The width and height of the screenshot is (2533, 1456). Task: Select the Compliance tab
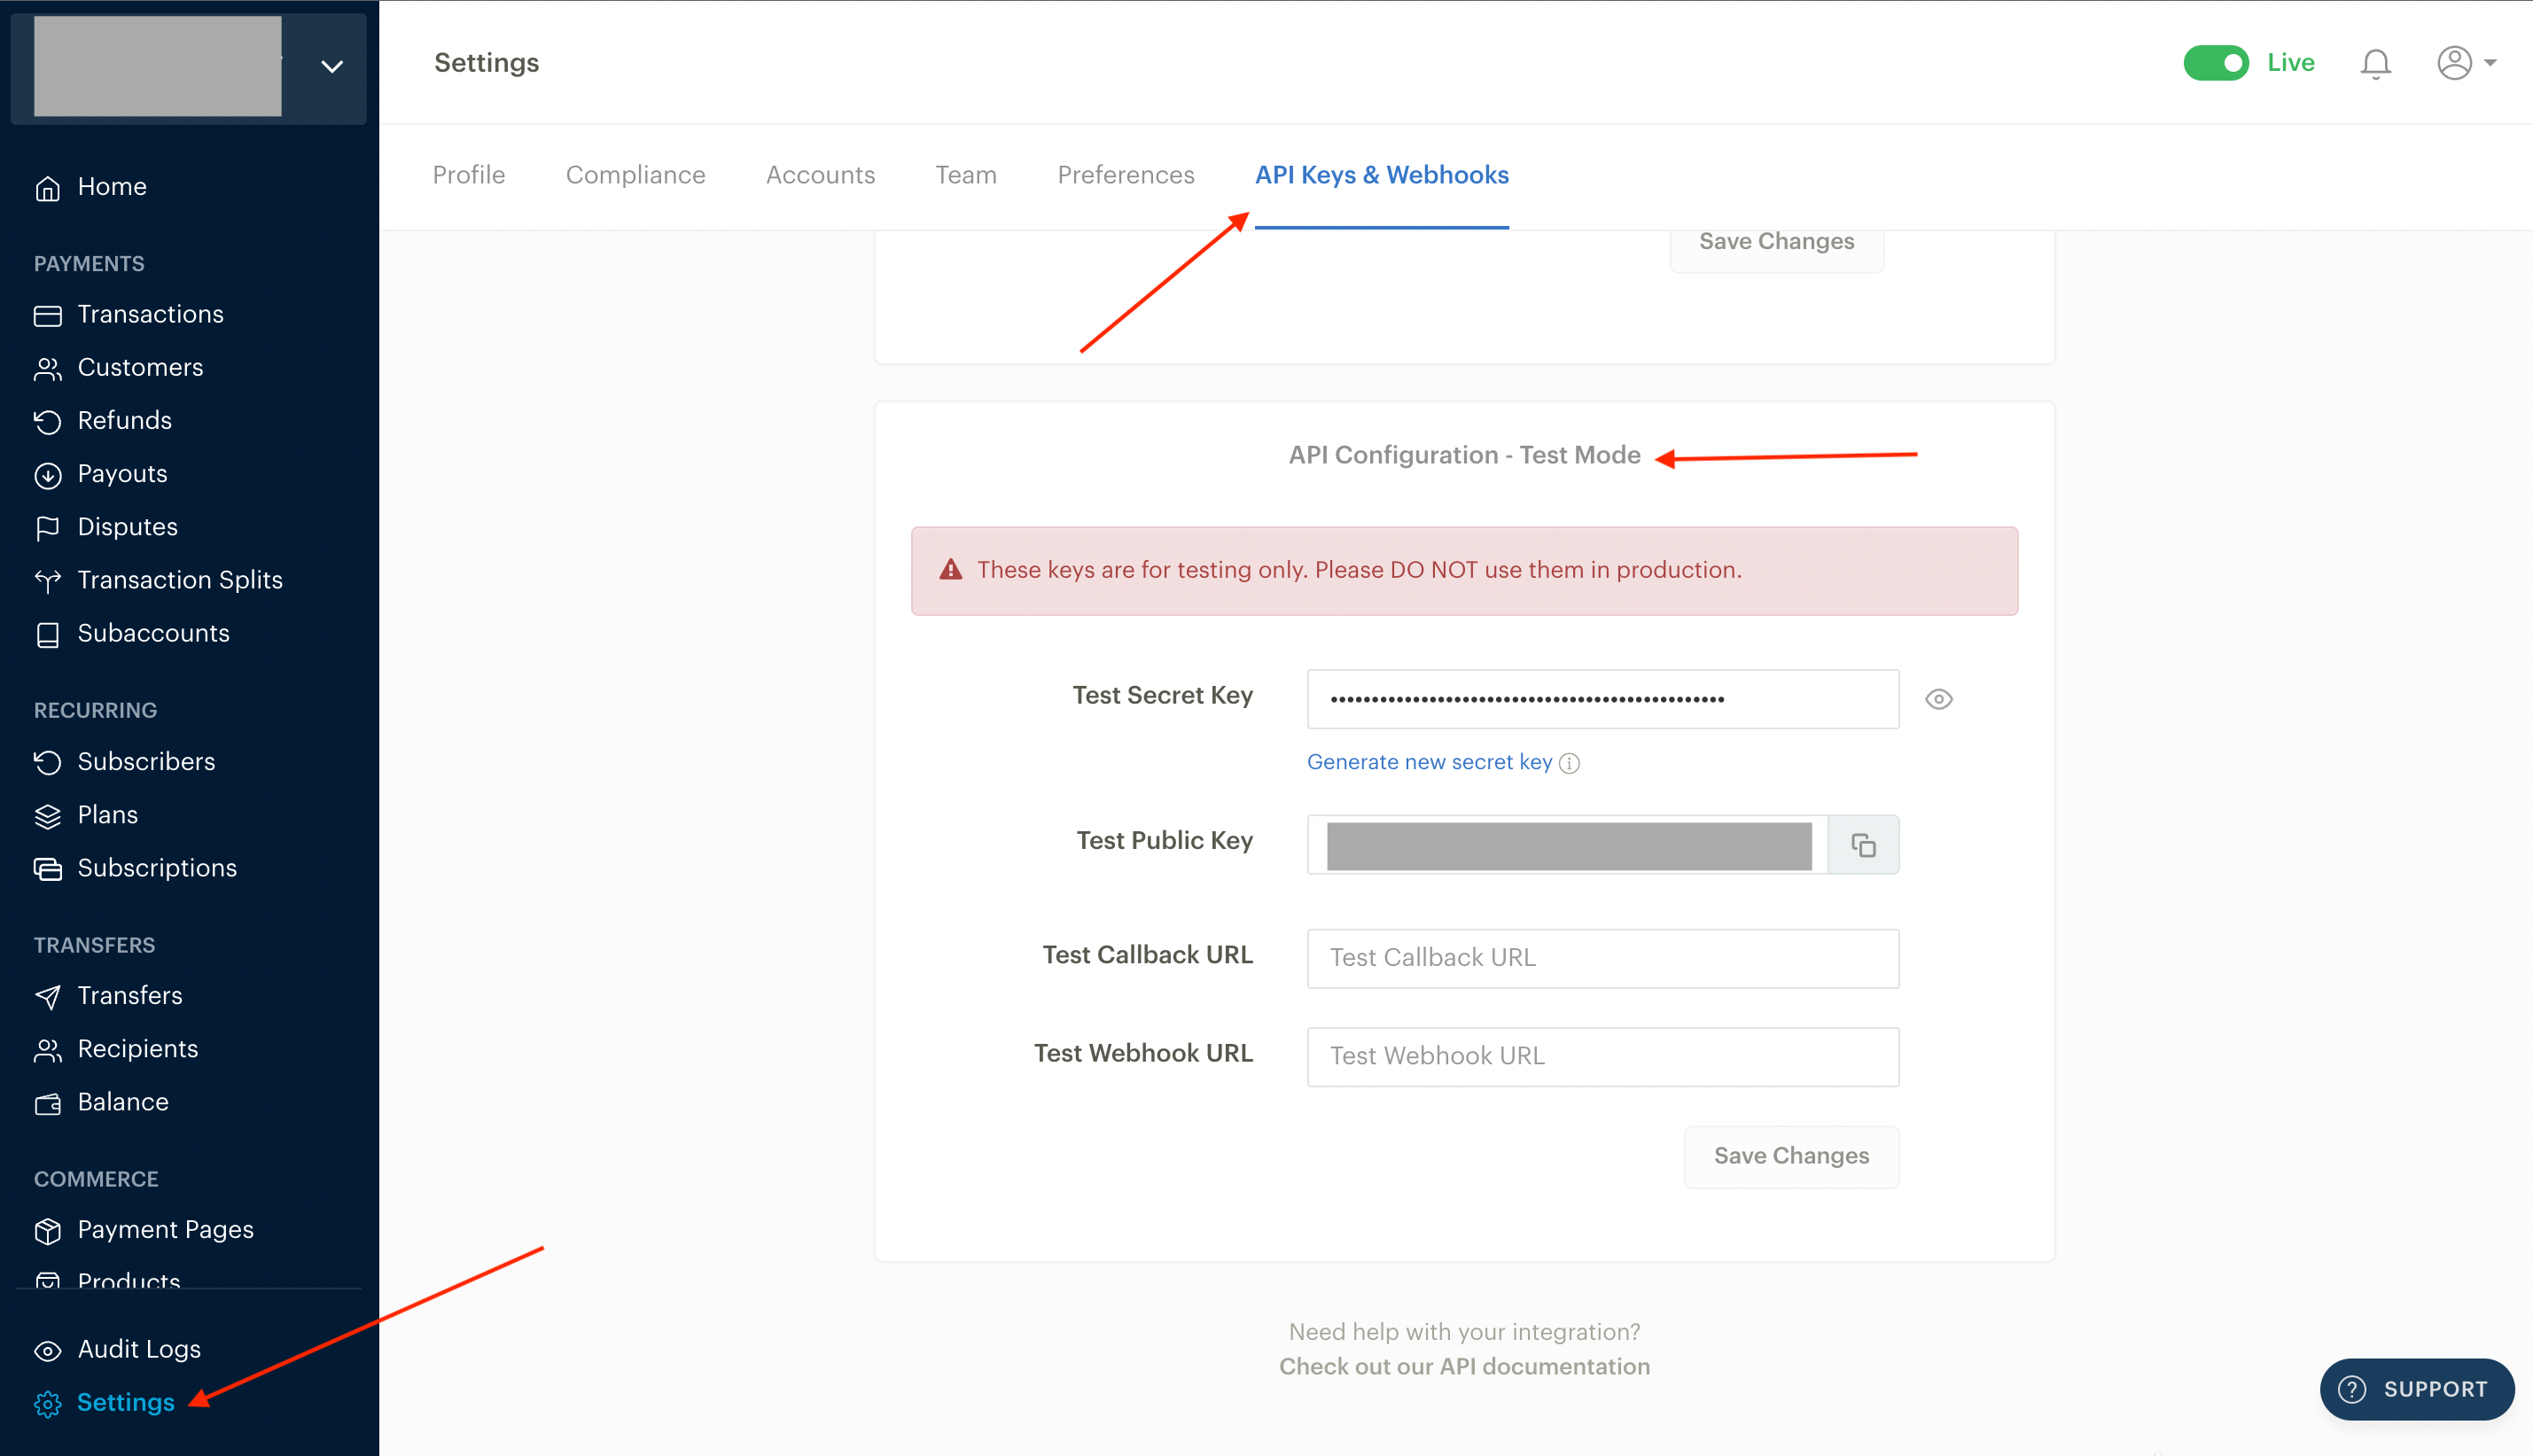click(x=635, y=174)
